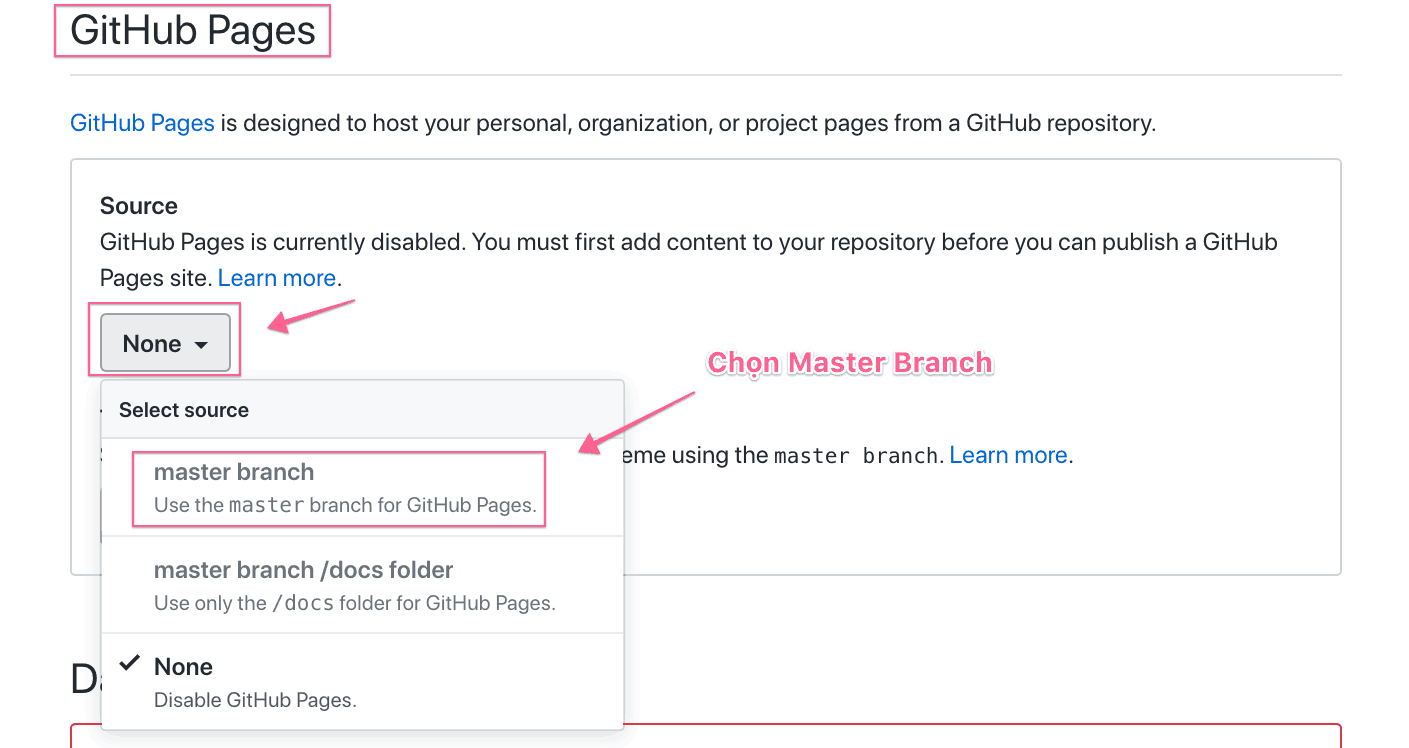This screenshot has width=1409, height=748.
Task: Choose "master branch /docs folder" option
Action: click(x=362, y=585)
